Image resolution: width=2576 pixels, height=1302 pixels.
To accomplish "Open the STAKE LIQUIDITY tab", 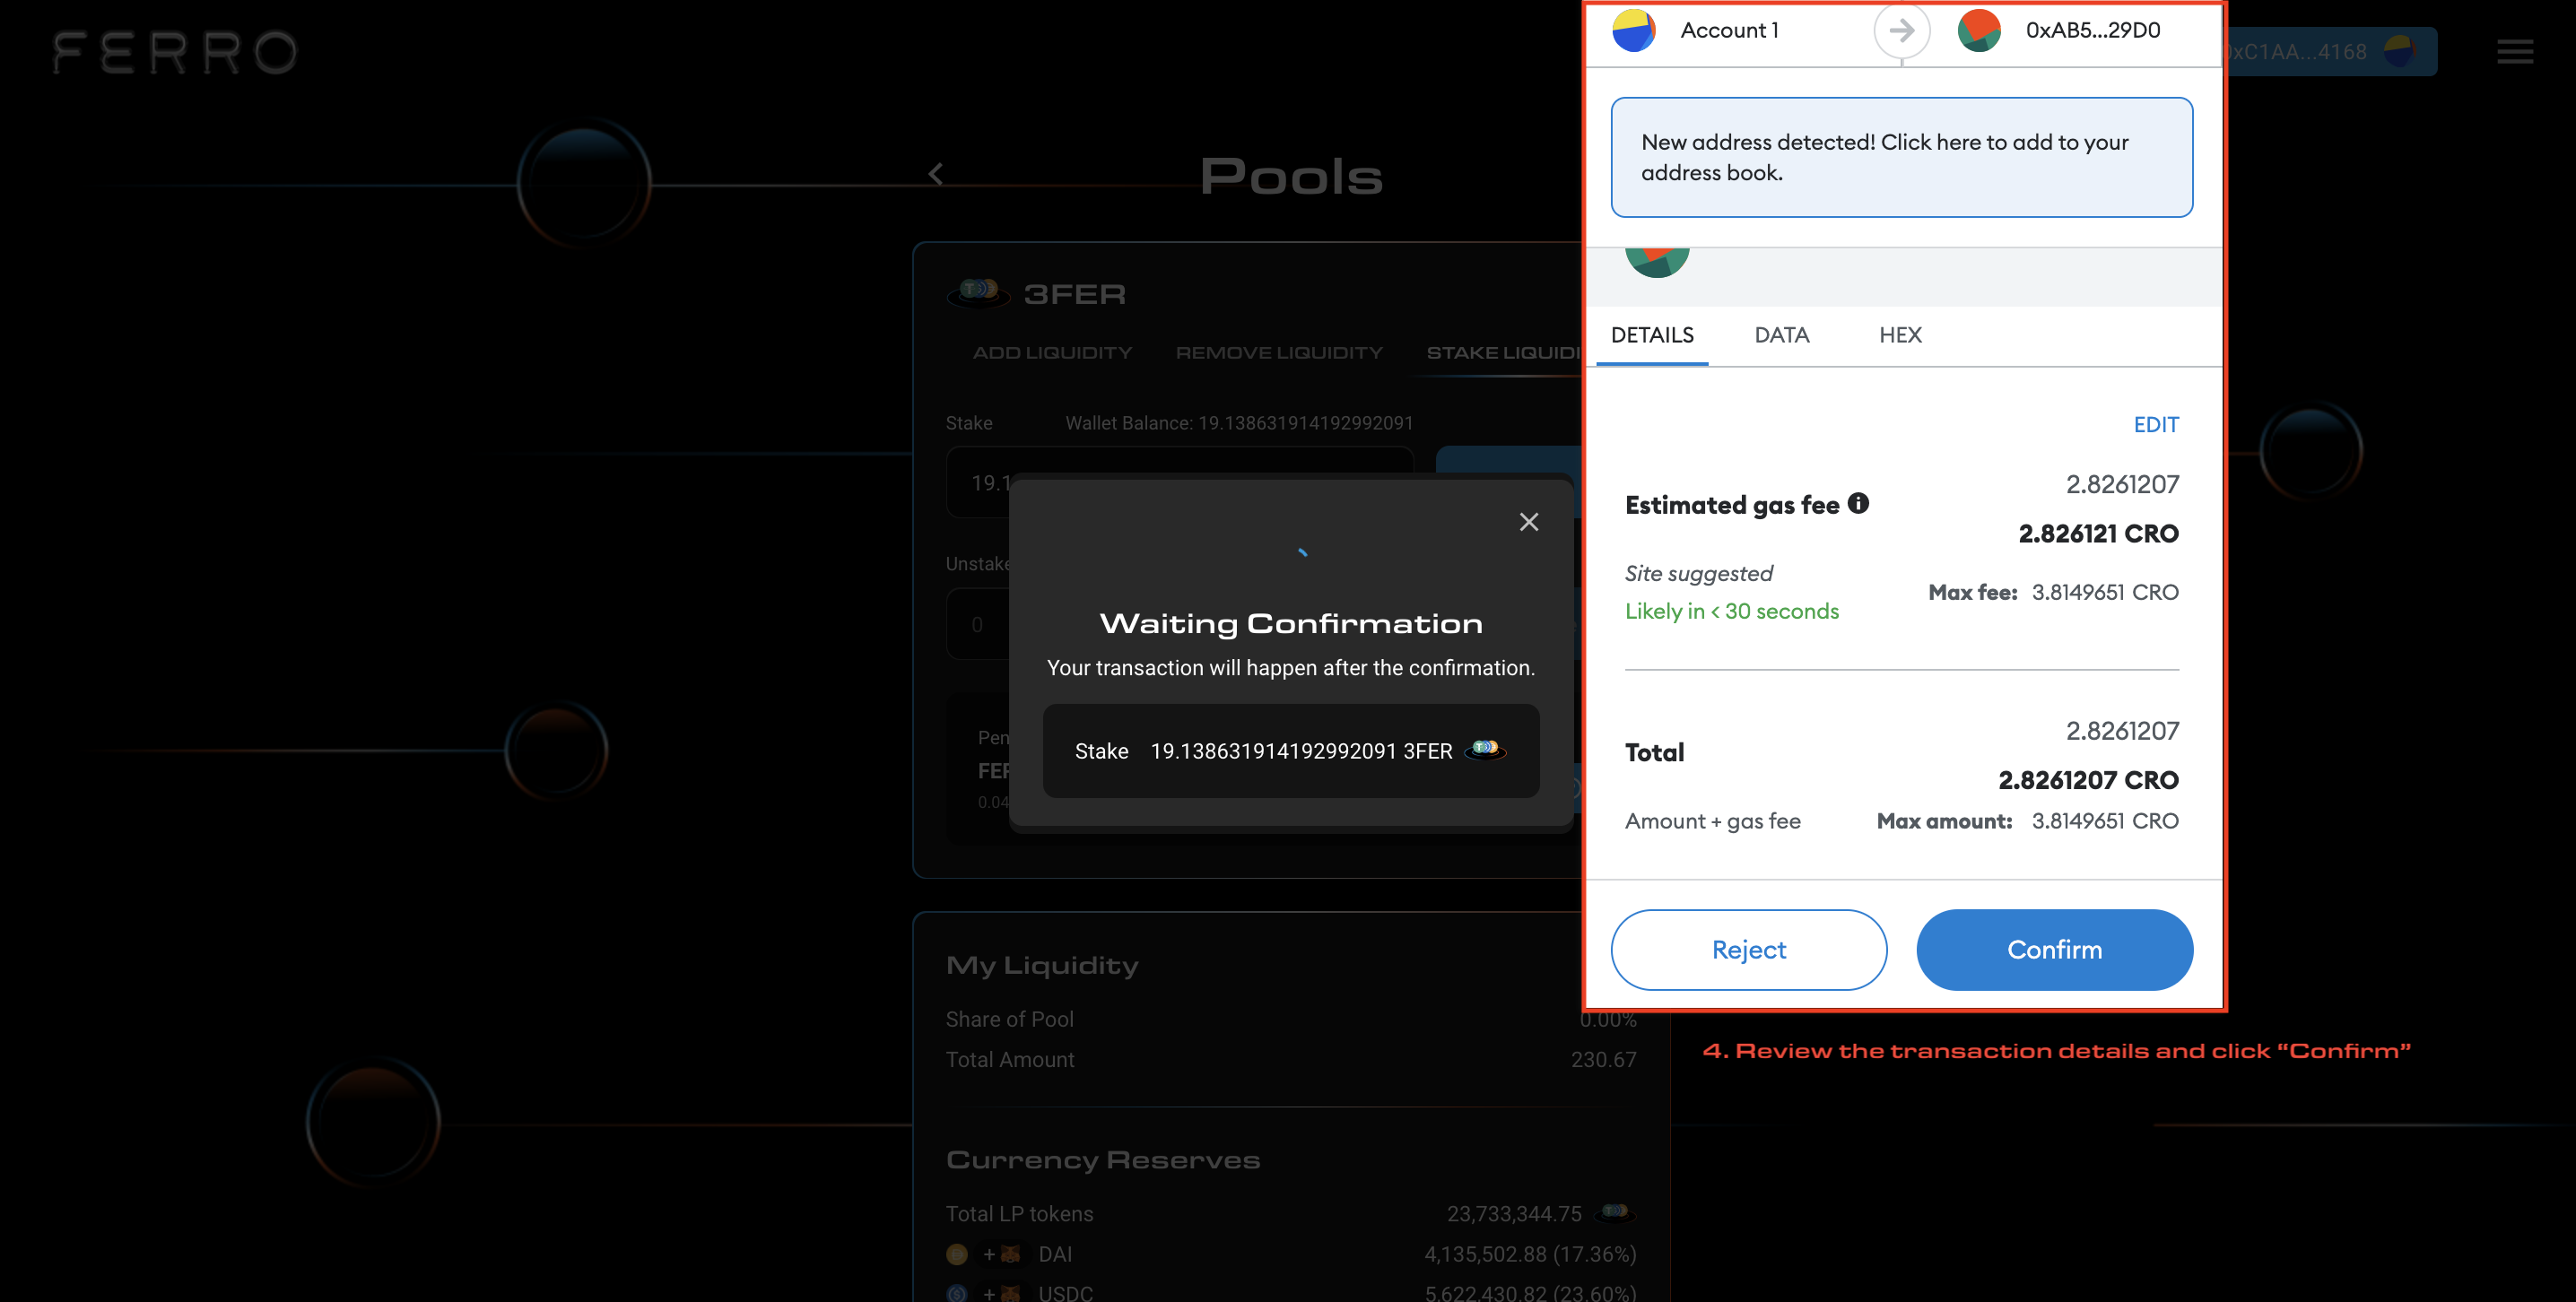I will [1503, 352].
